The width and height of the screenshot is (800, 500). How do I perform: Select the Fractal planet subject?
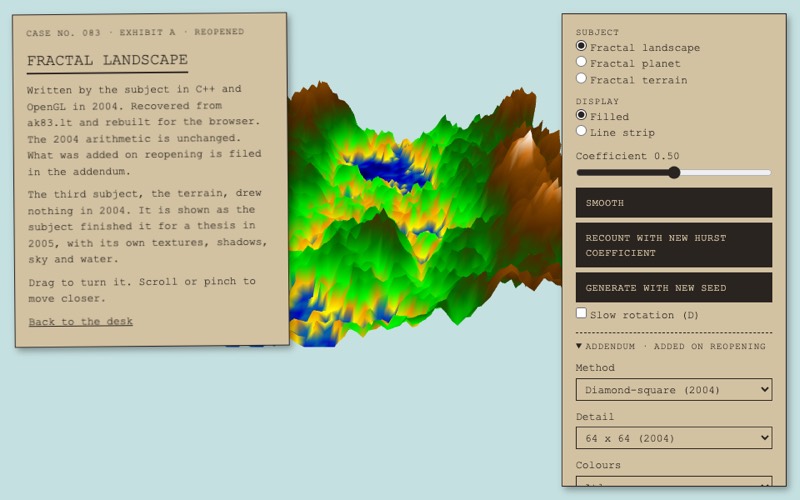click(581, 62)
